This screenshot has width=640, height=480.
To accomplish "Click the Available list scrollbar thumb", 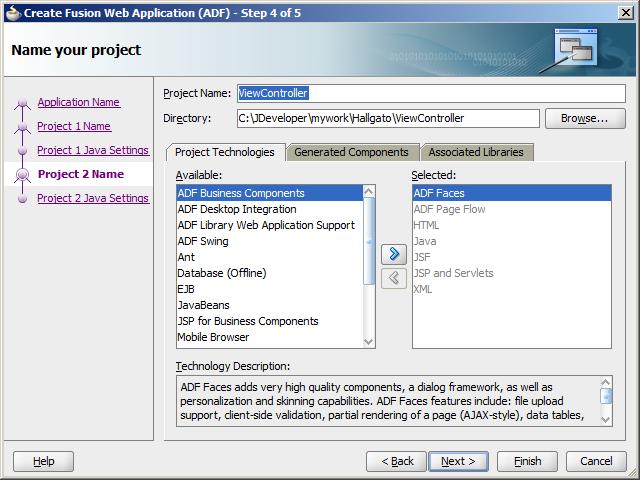I will coord(369,241).
